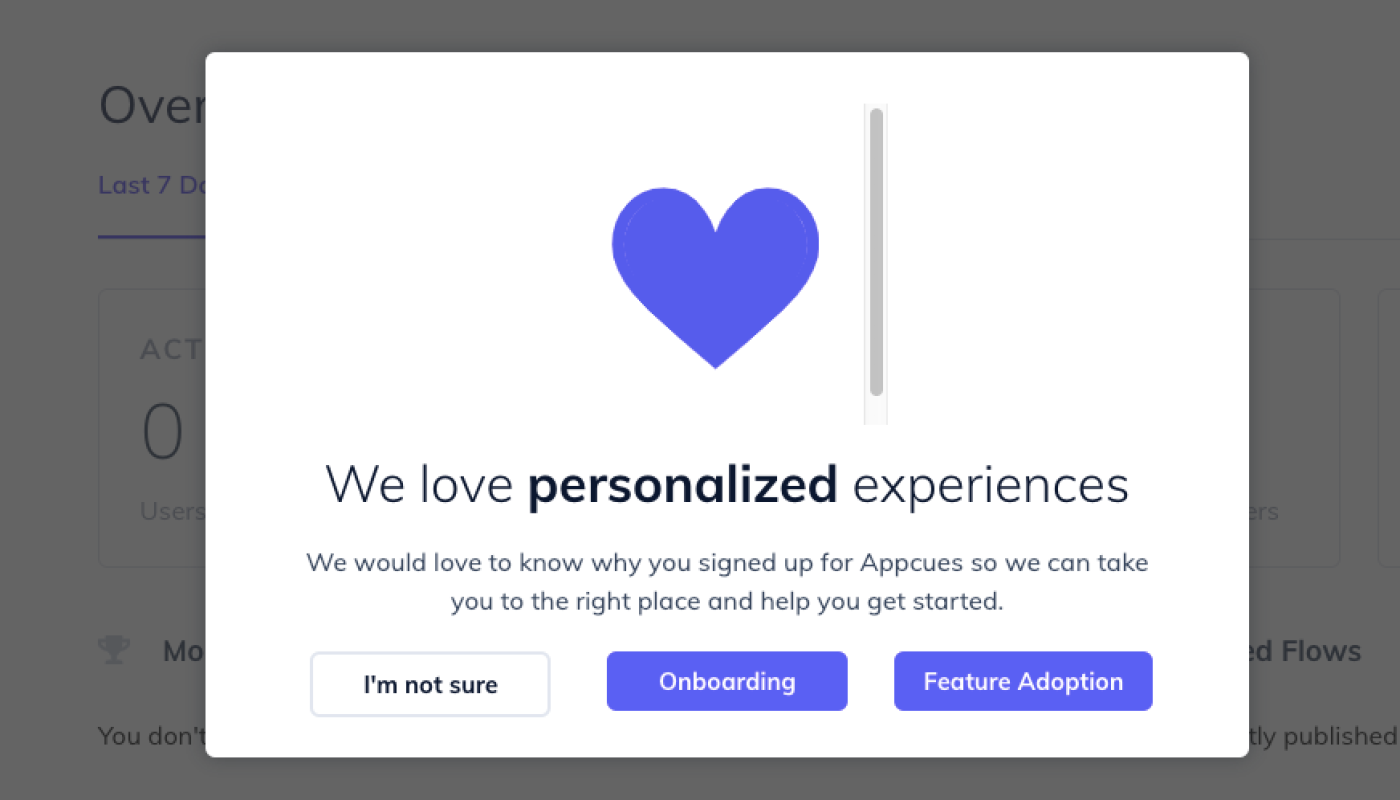Image resolution: width=1400 pixels, height=800 pixels.
Task: Click the dimmed trophy icon
Action: coord(114,651)
